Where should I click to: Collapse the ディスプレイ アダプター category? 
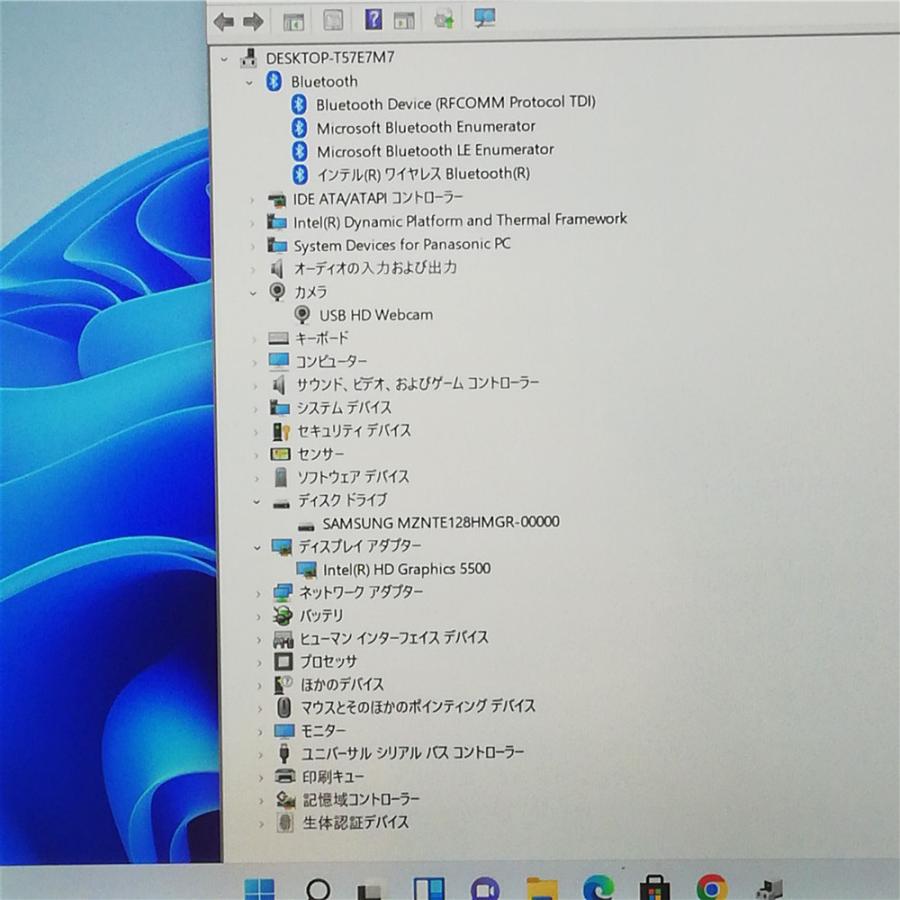(x=257, y=548)
